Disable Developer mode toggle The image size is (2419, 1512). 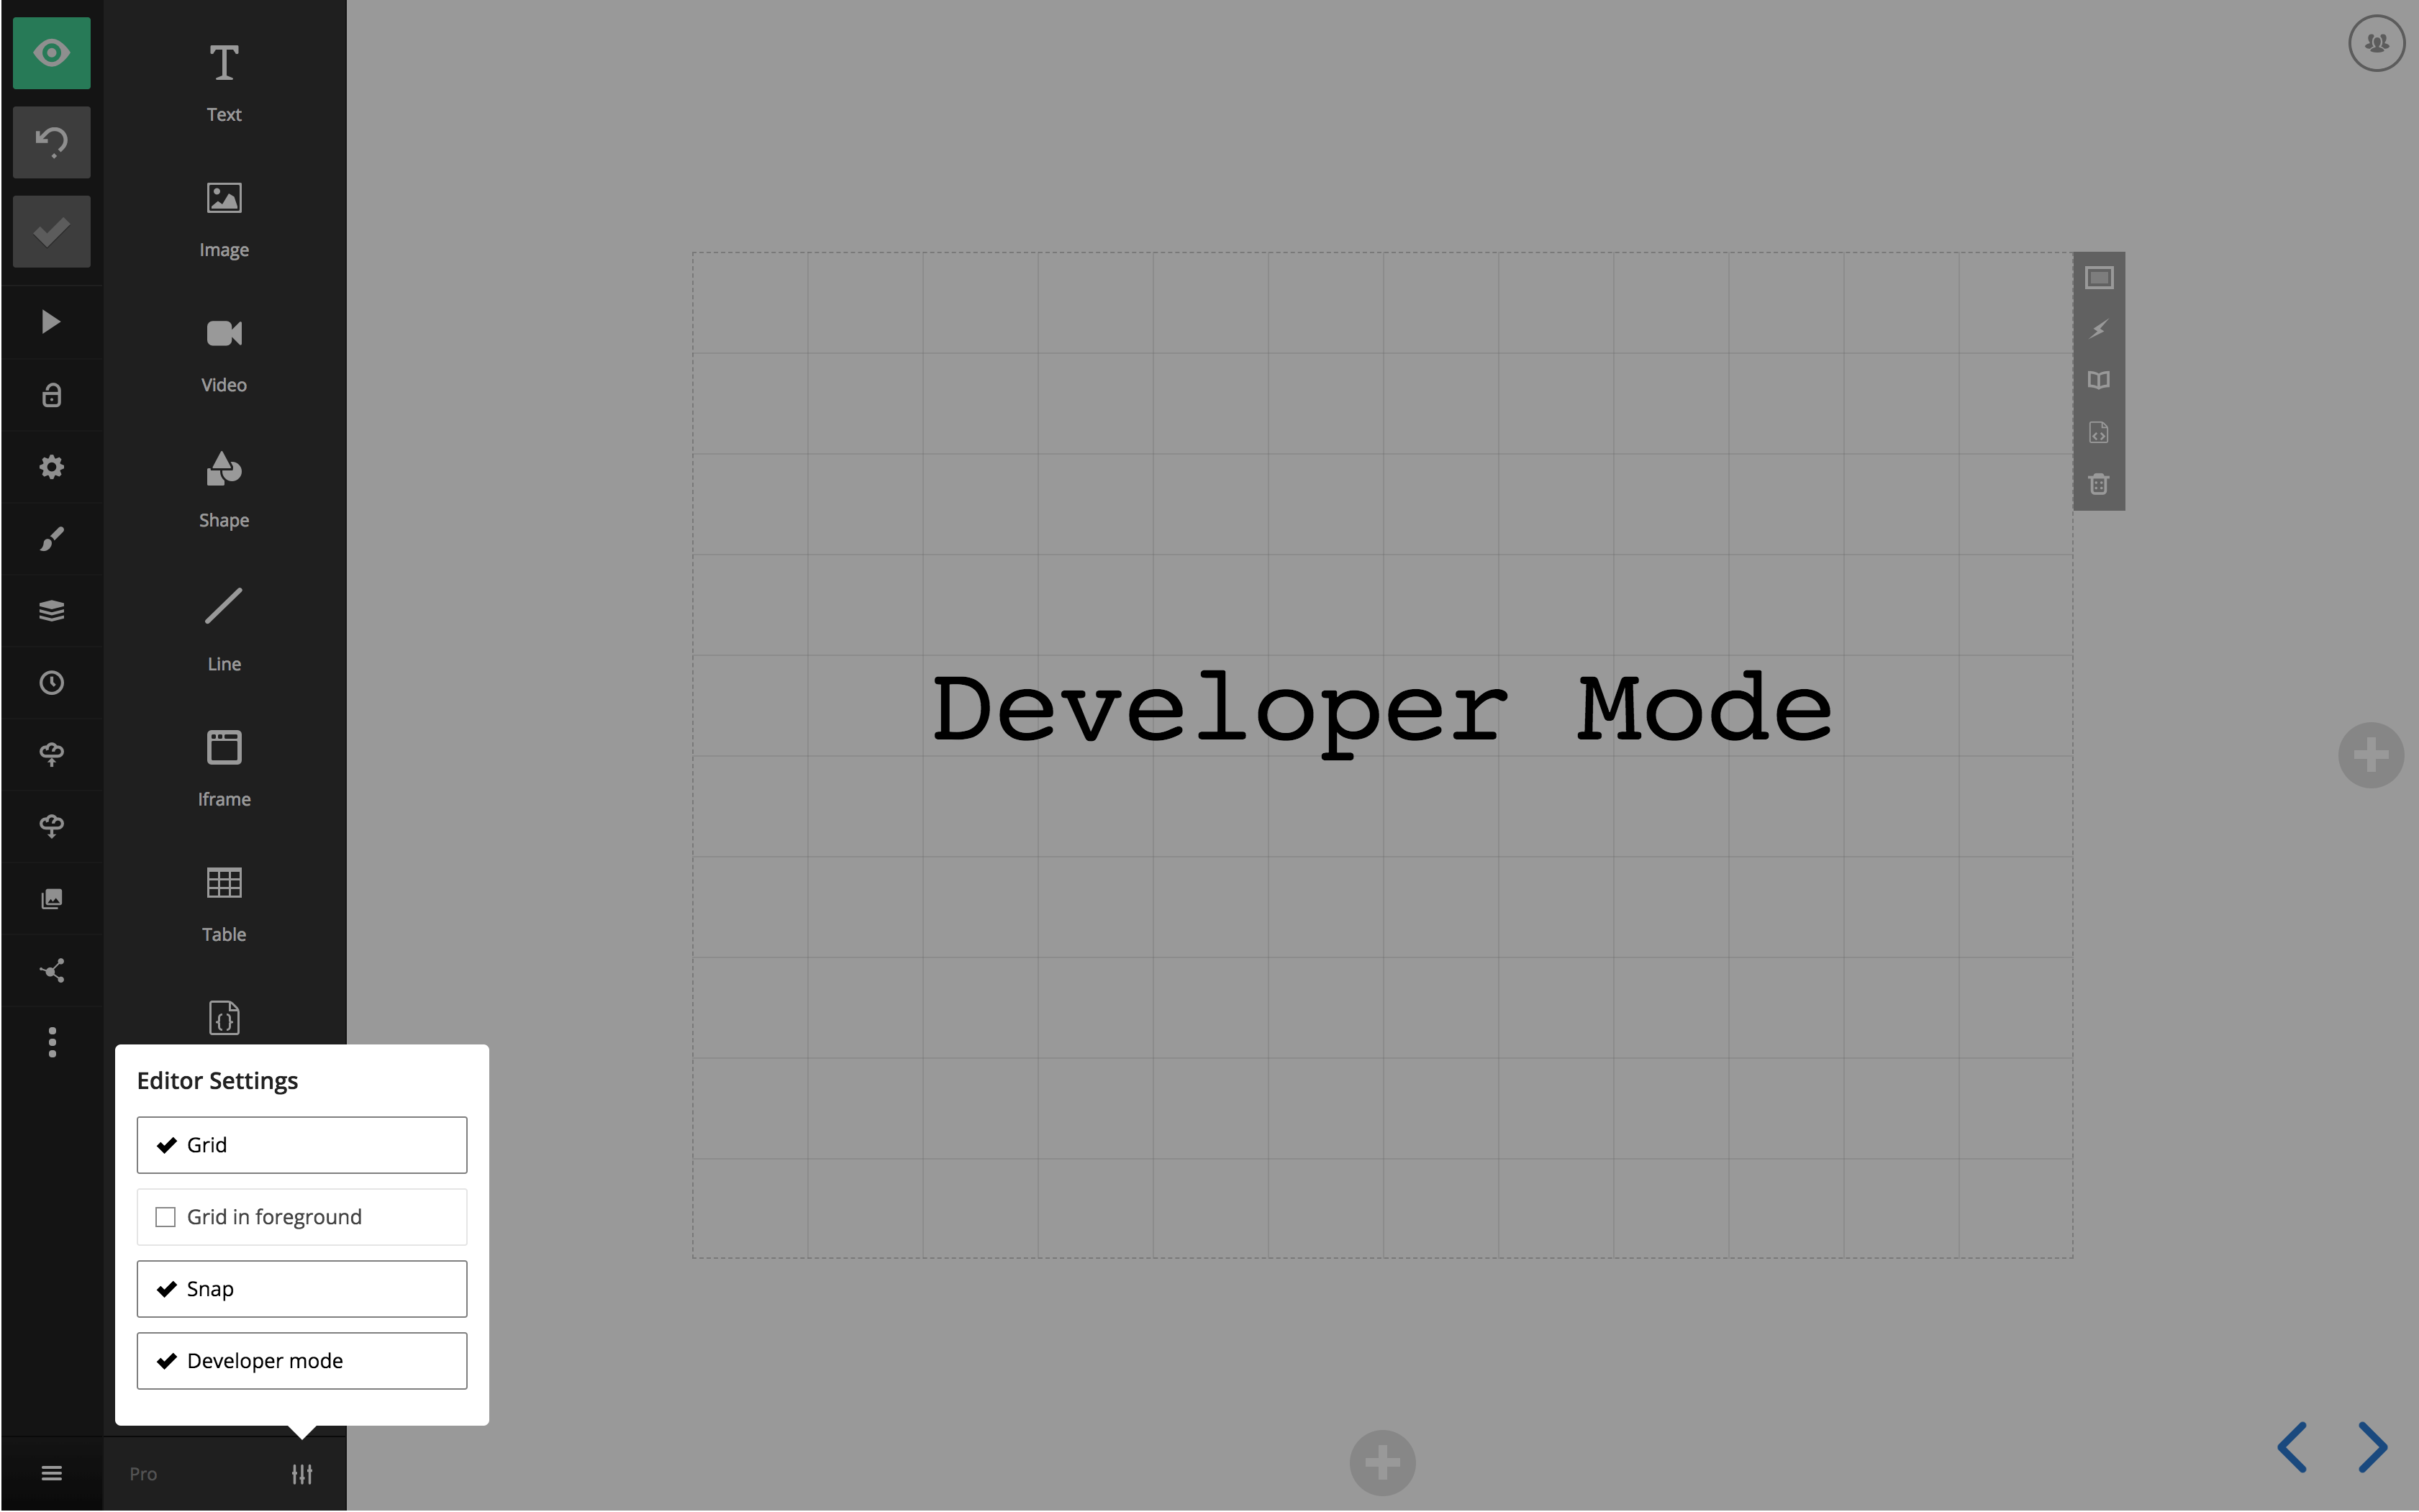(x=301, y=1360)
